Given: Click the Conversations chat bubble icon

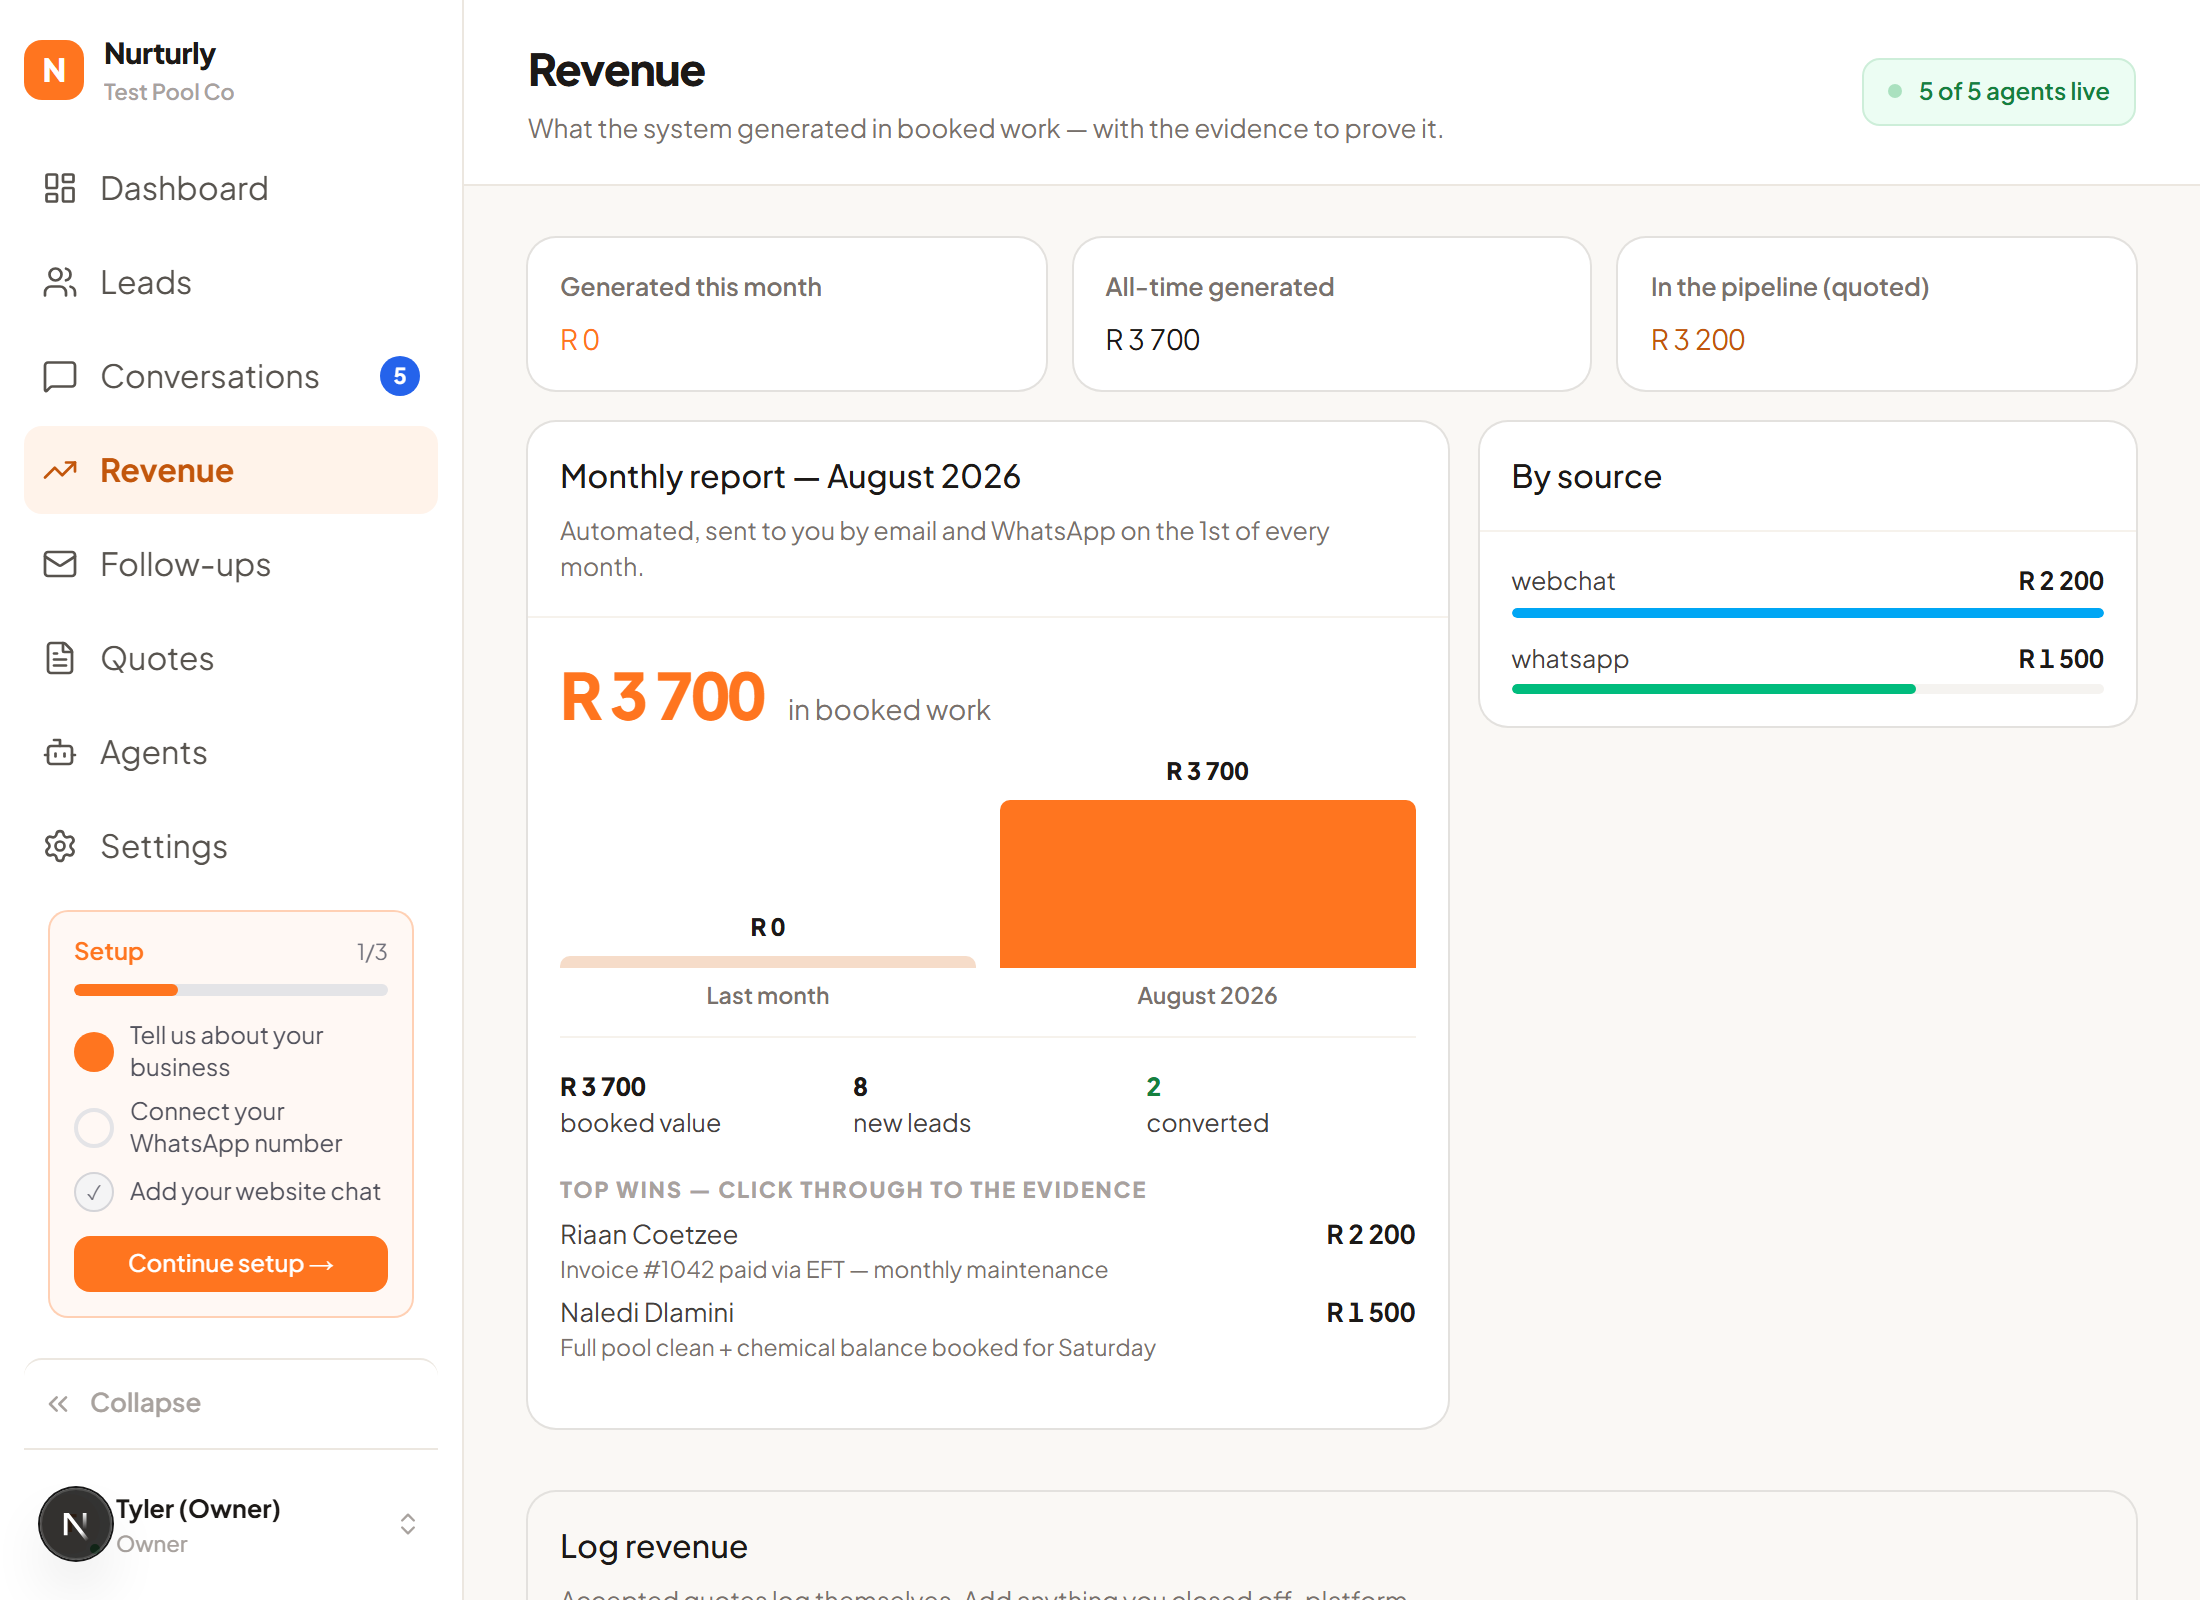Looking at the screenshot, I should click(x=60, y=376).
